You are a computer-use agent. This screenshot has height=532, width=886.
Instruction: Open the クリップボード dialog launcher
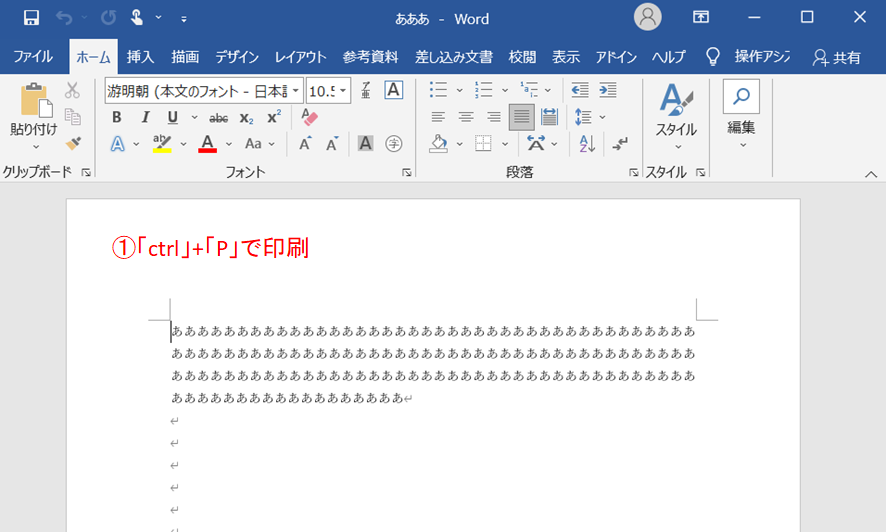tap(86, 172)
